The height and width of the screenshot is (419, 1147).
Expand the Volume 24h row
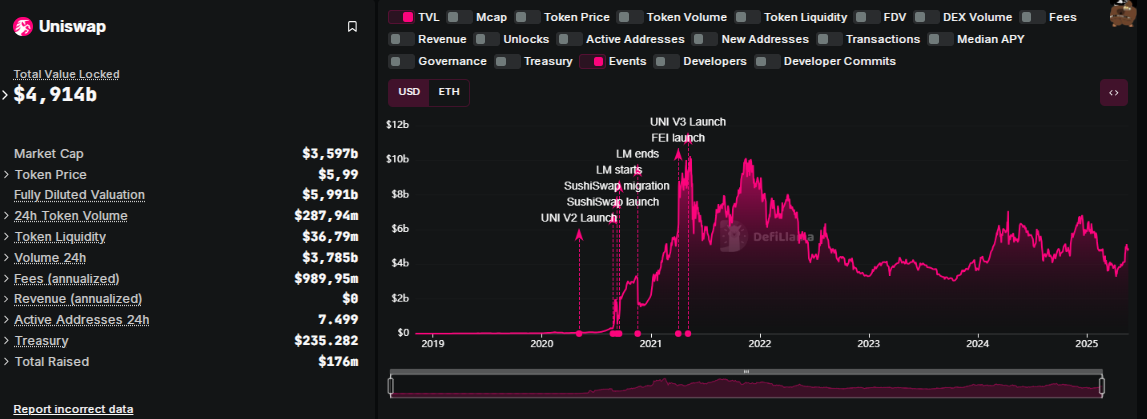point(7,257)
